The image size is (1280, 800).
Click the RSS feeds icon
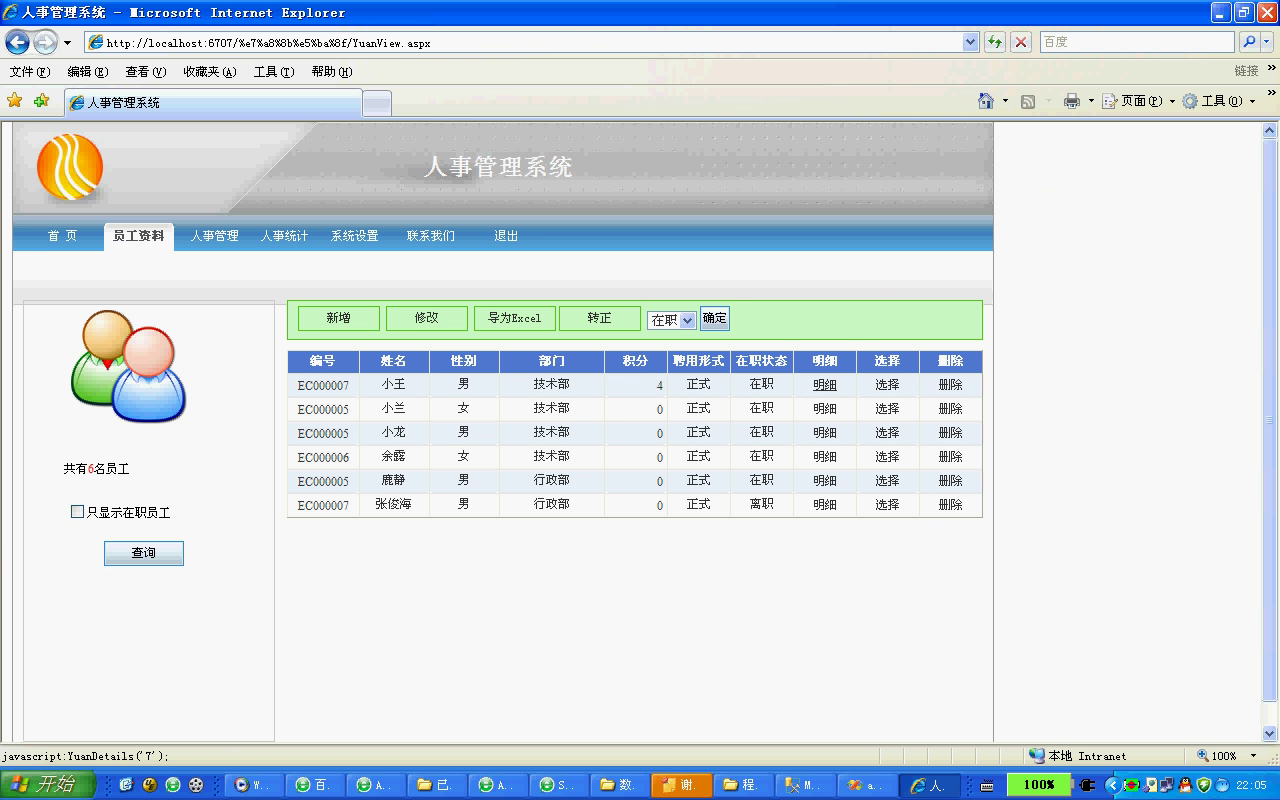click(1028, 101)
